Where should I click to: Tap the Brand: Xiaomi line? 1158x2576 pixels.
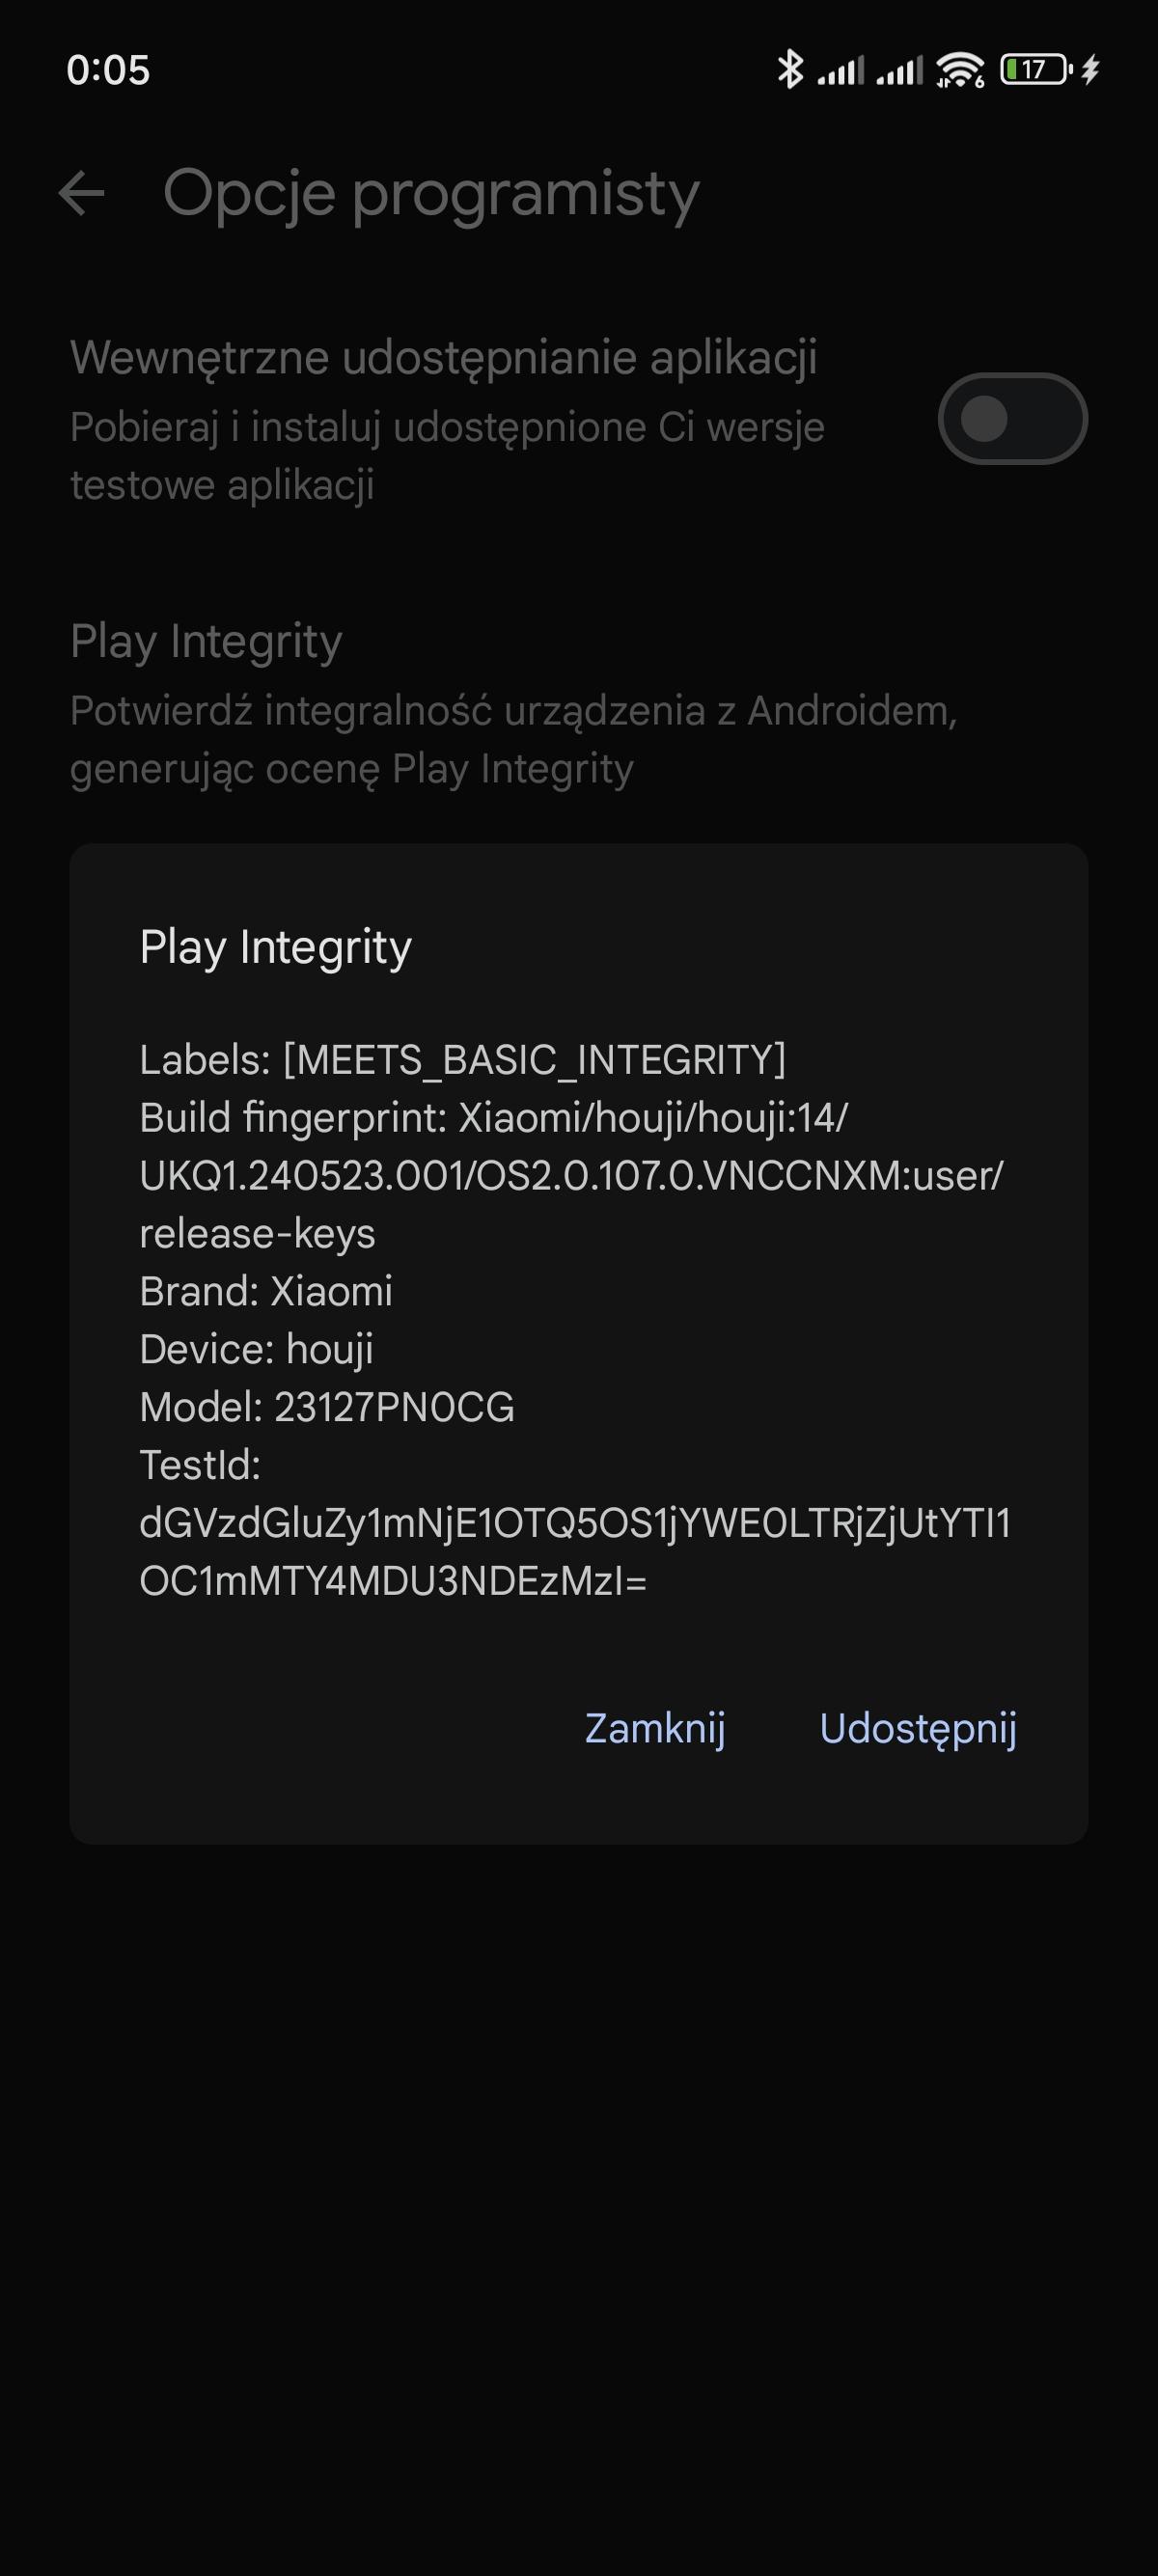click(x=266, y=1292)
